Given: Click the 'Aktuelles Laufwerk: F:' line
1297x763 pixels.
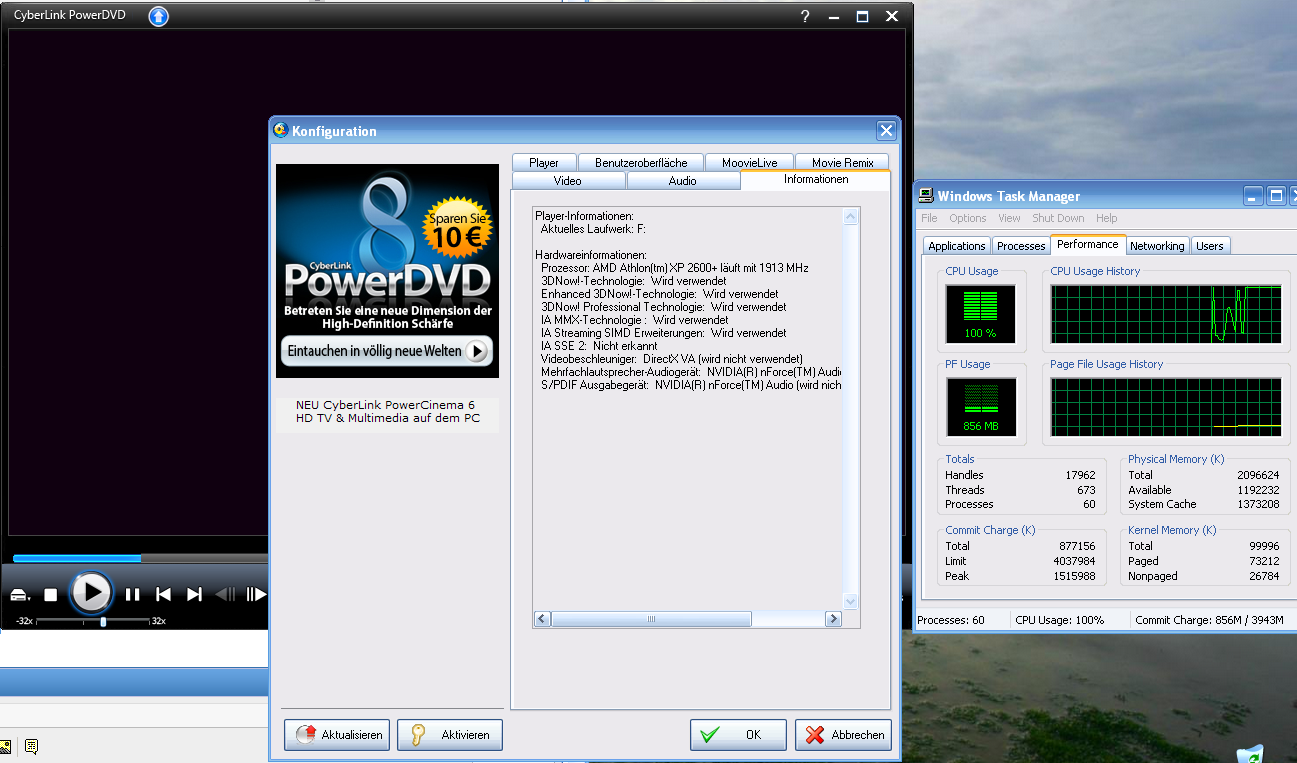Looking at the screenshot, I should [x=593, y=229].
